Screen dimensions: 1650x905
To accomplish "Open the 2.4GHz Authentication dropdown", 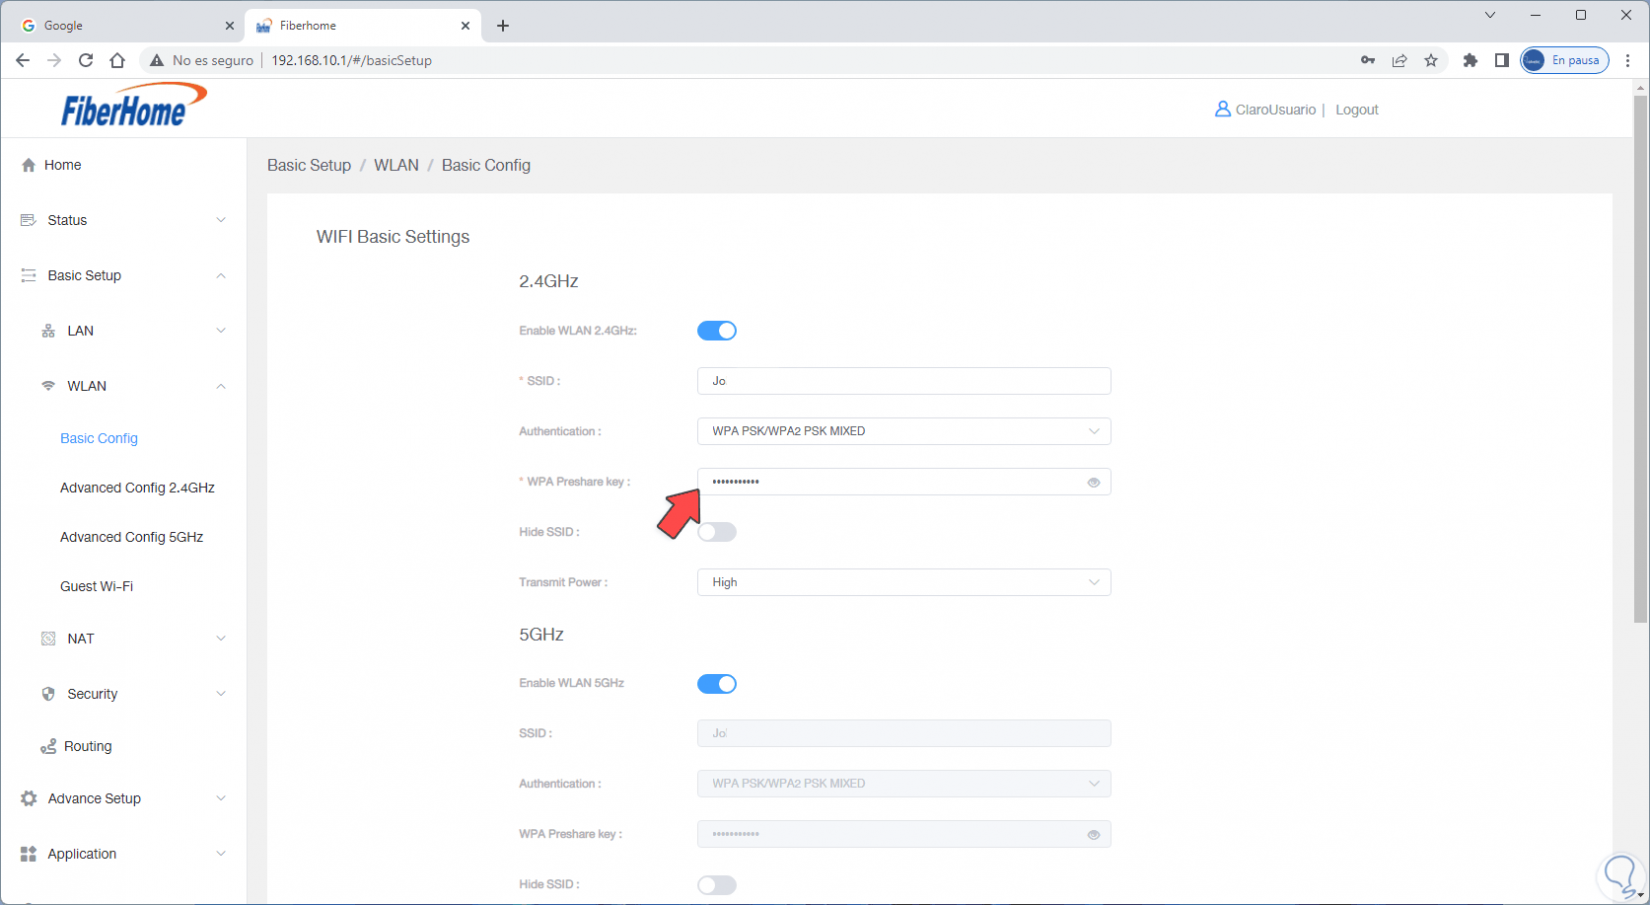I will [903, 431].
